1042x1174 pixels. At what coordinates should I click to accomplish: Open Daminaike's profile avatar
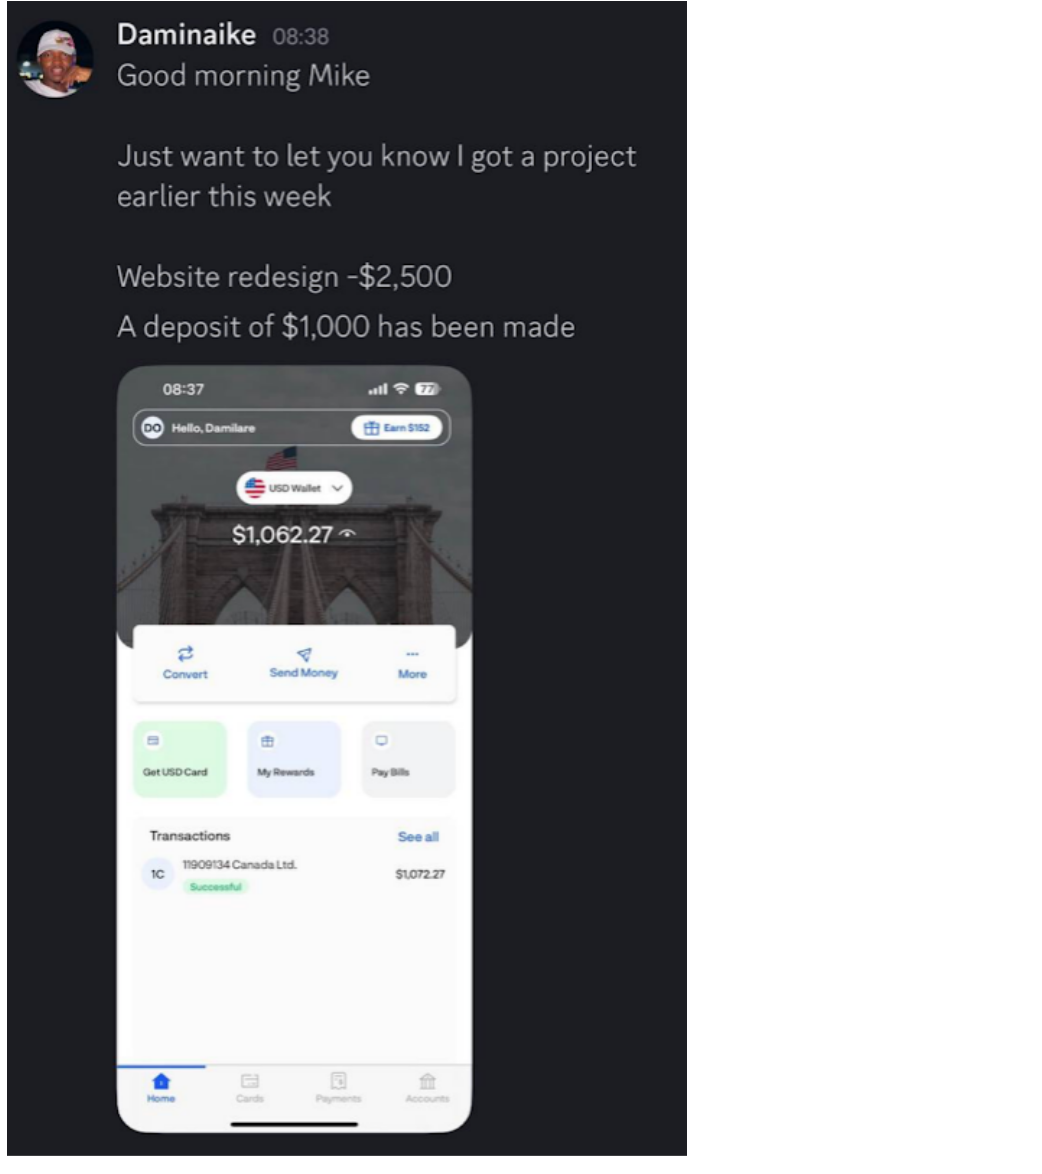(x=55, y=59)
